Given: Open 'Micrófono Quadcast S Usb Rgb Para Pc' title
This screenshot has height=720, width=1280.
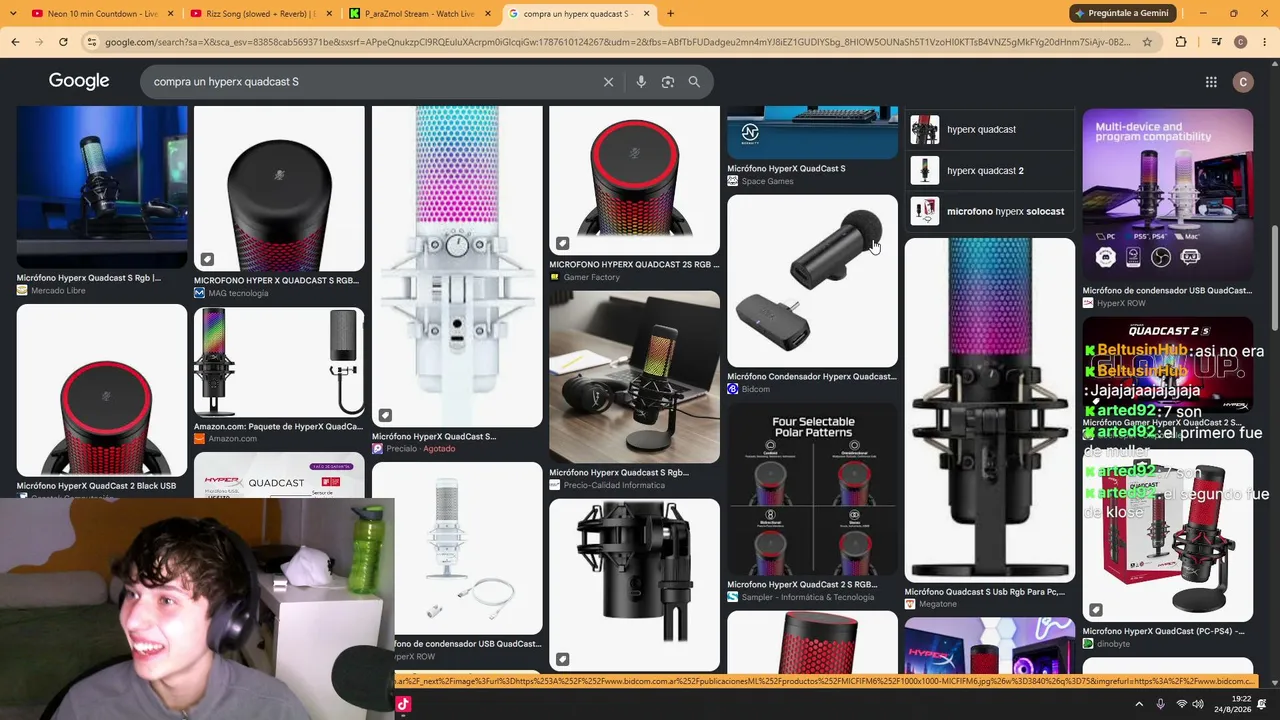Looking at the screenshot, I should (985, 592).
